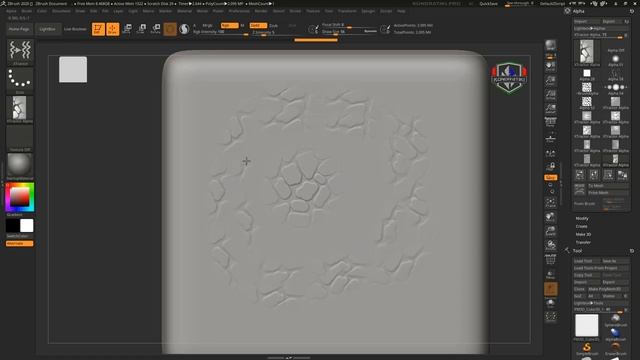The height and width of the screenshot is (360, 640).
Task: Open the Alpha menu in top bar
Action: tap(11, 11)
